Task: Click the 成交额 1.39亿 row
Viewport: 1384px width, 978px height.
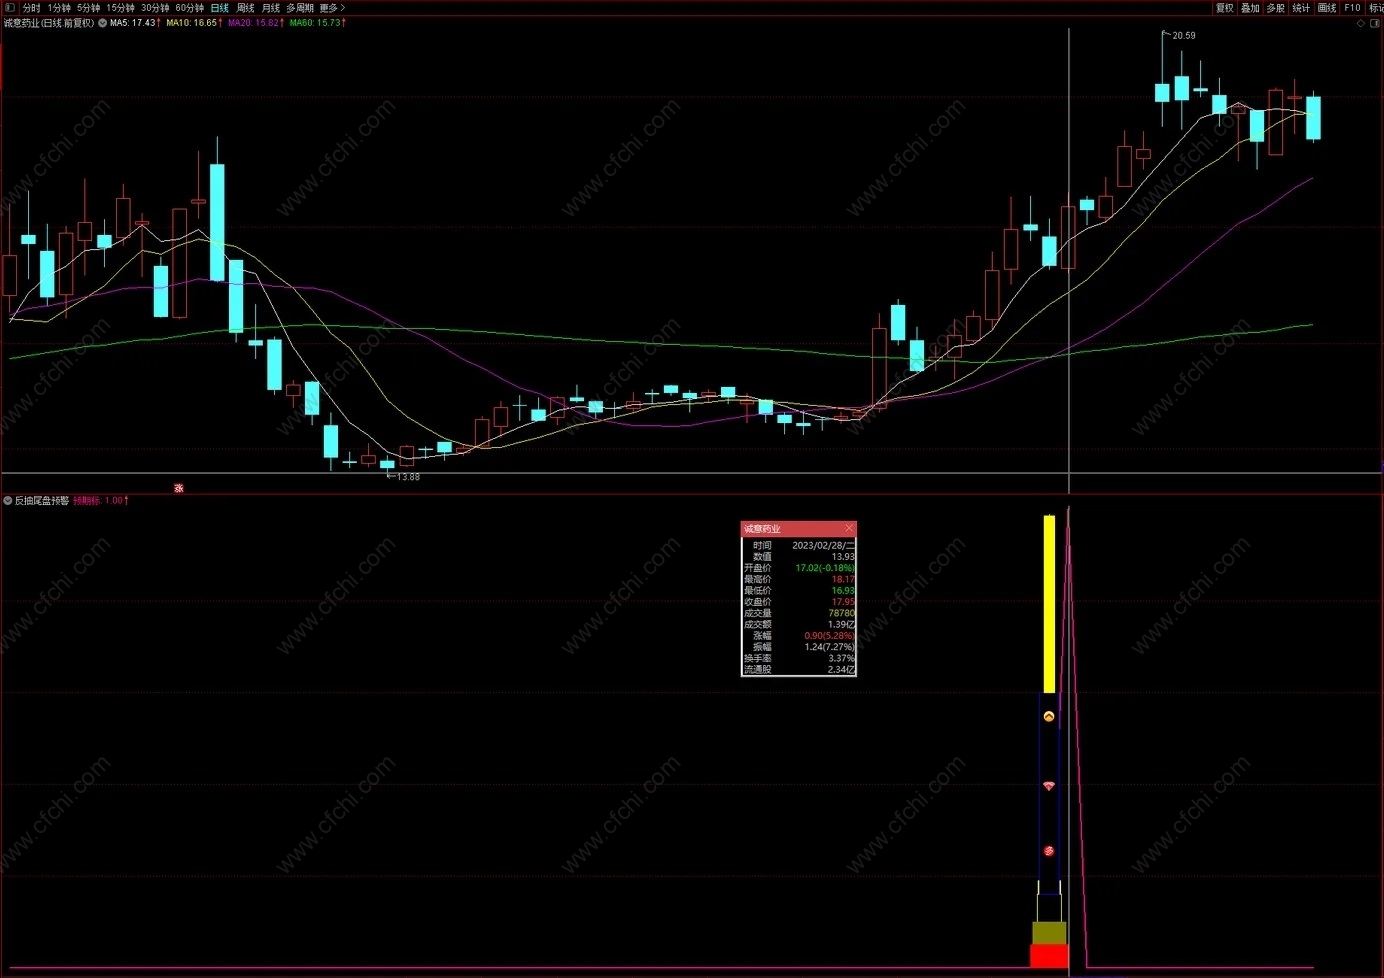Action: tap(799, 624)
